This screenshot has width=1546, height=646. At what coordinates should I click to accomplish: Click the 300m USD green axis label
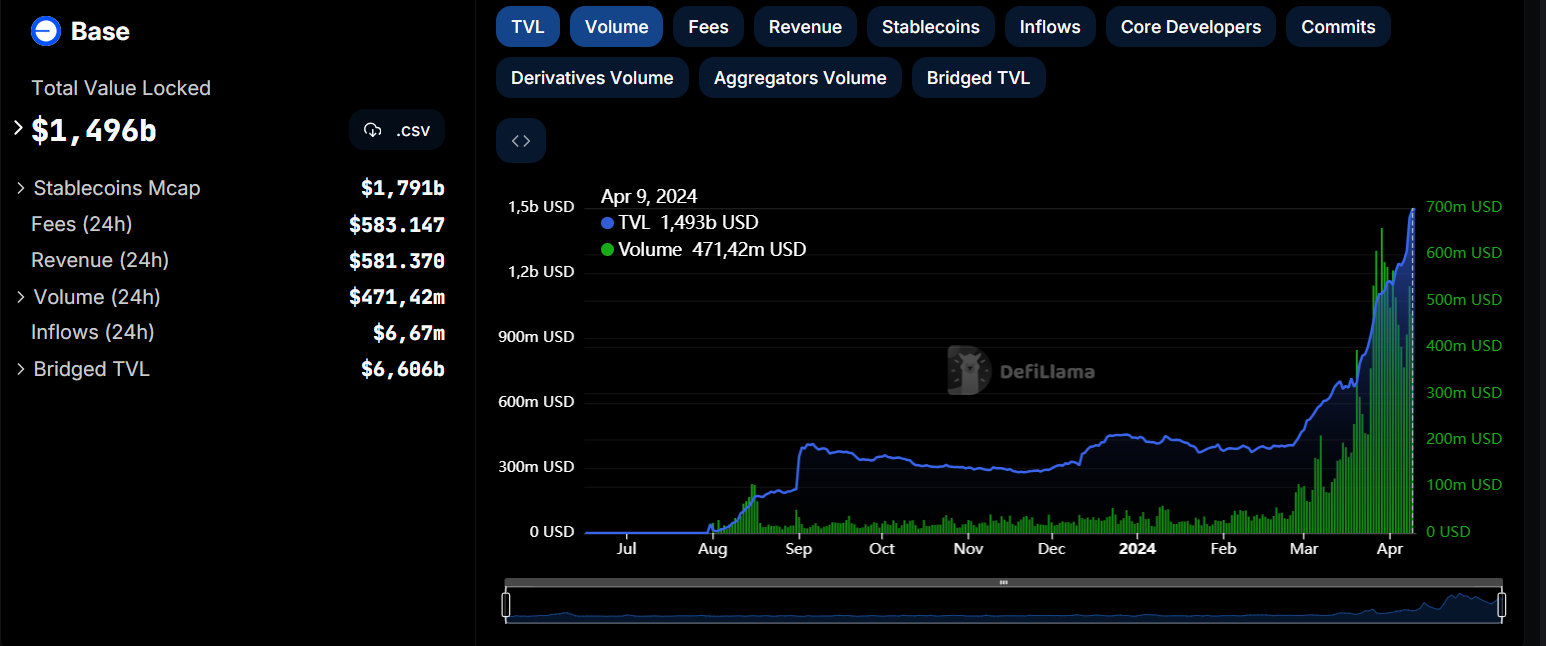(1464, 392)
